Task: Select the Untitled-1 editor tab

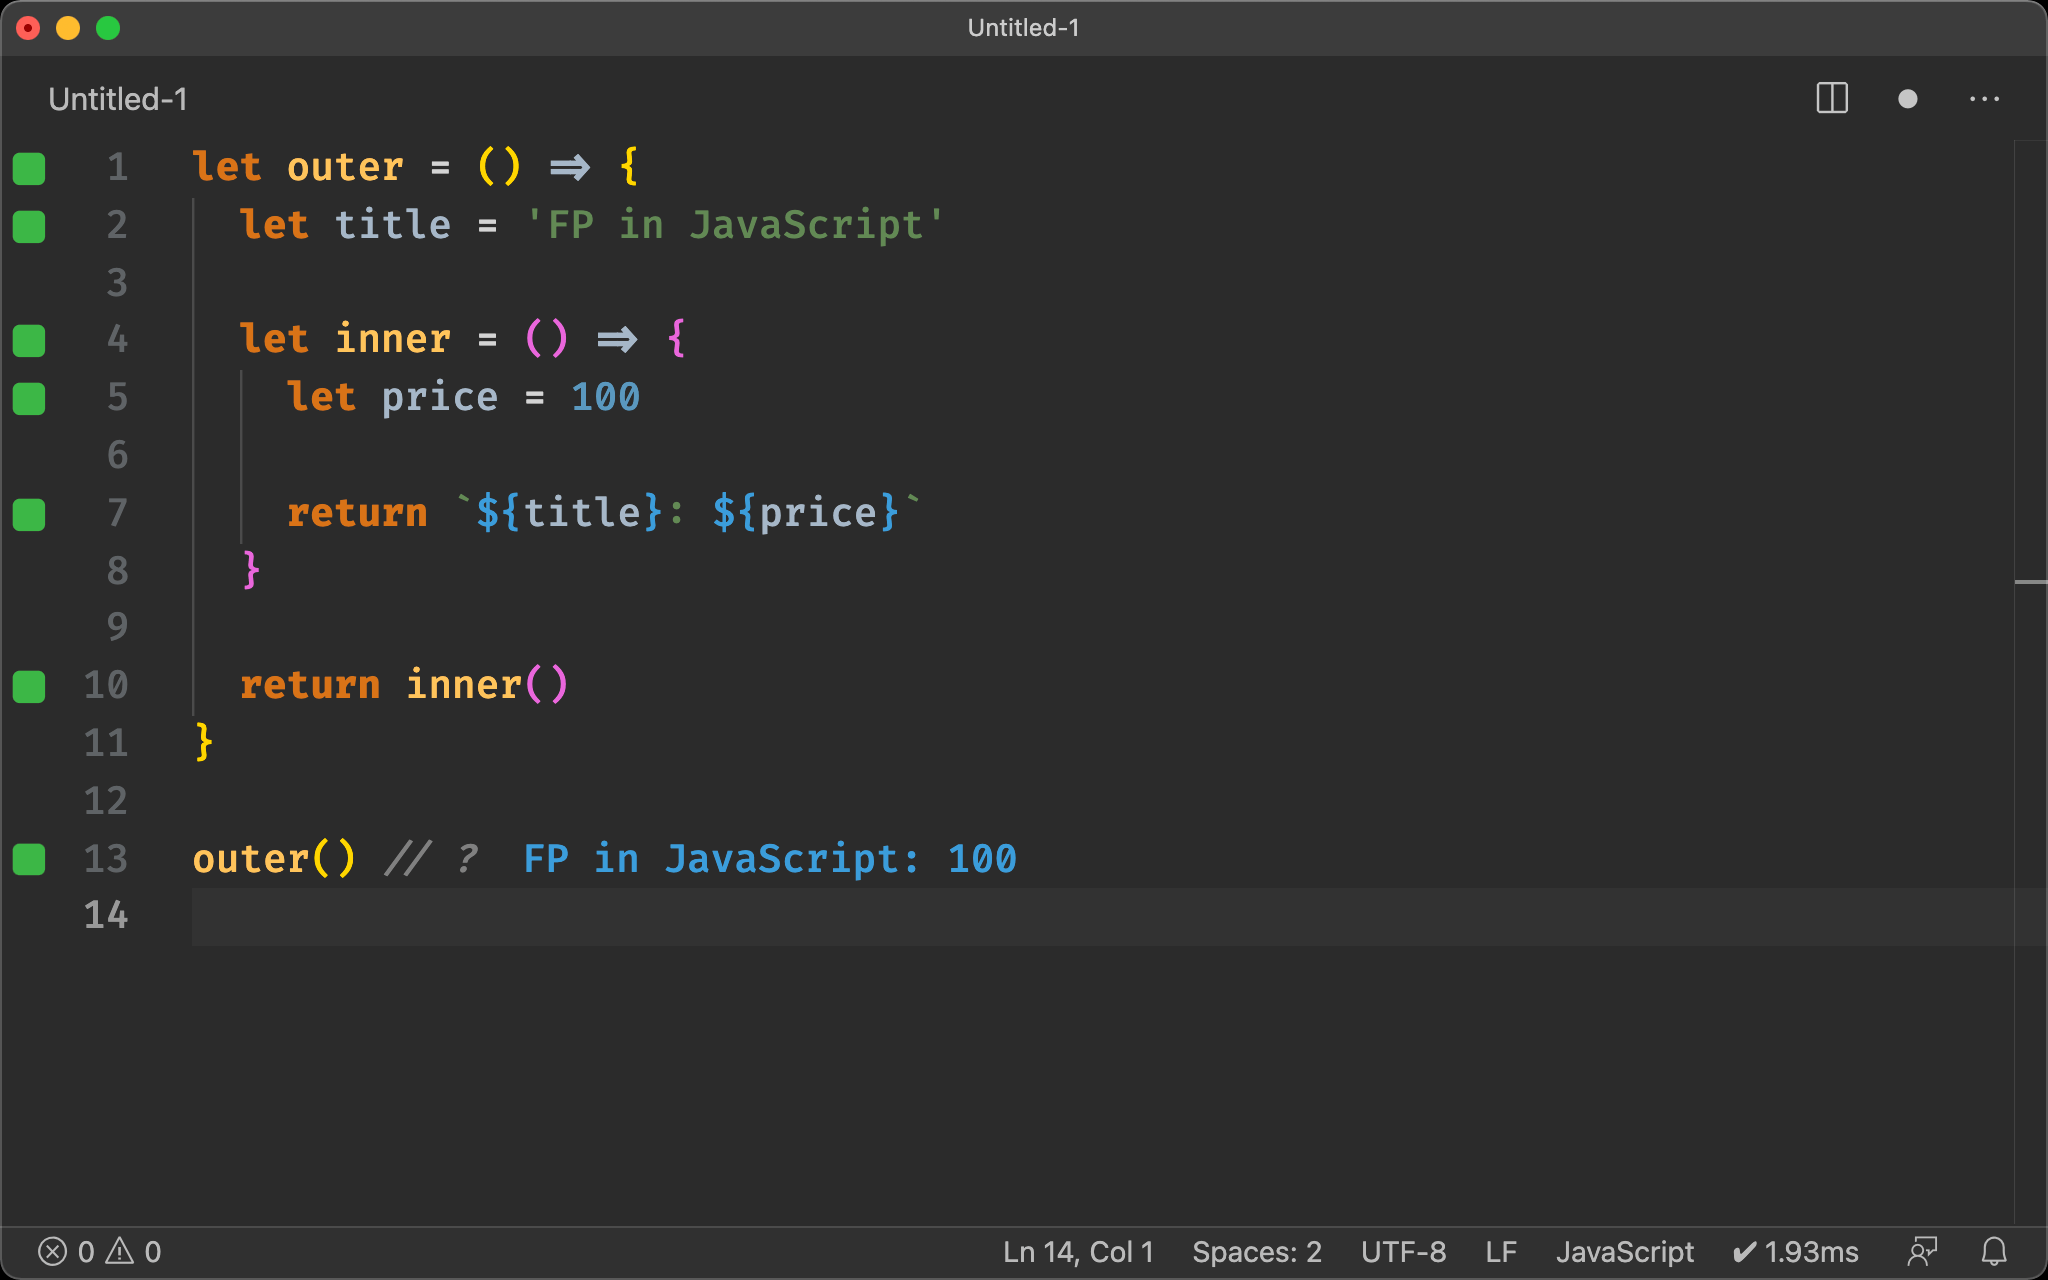Action: coord(118,99)
